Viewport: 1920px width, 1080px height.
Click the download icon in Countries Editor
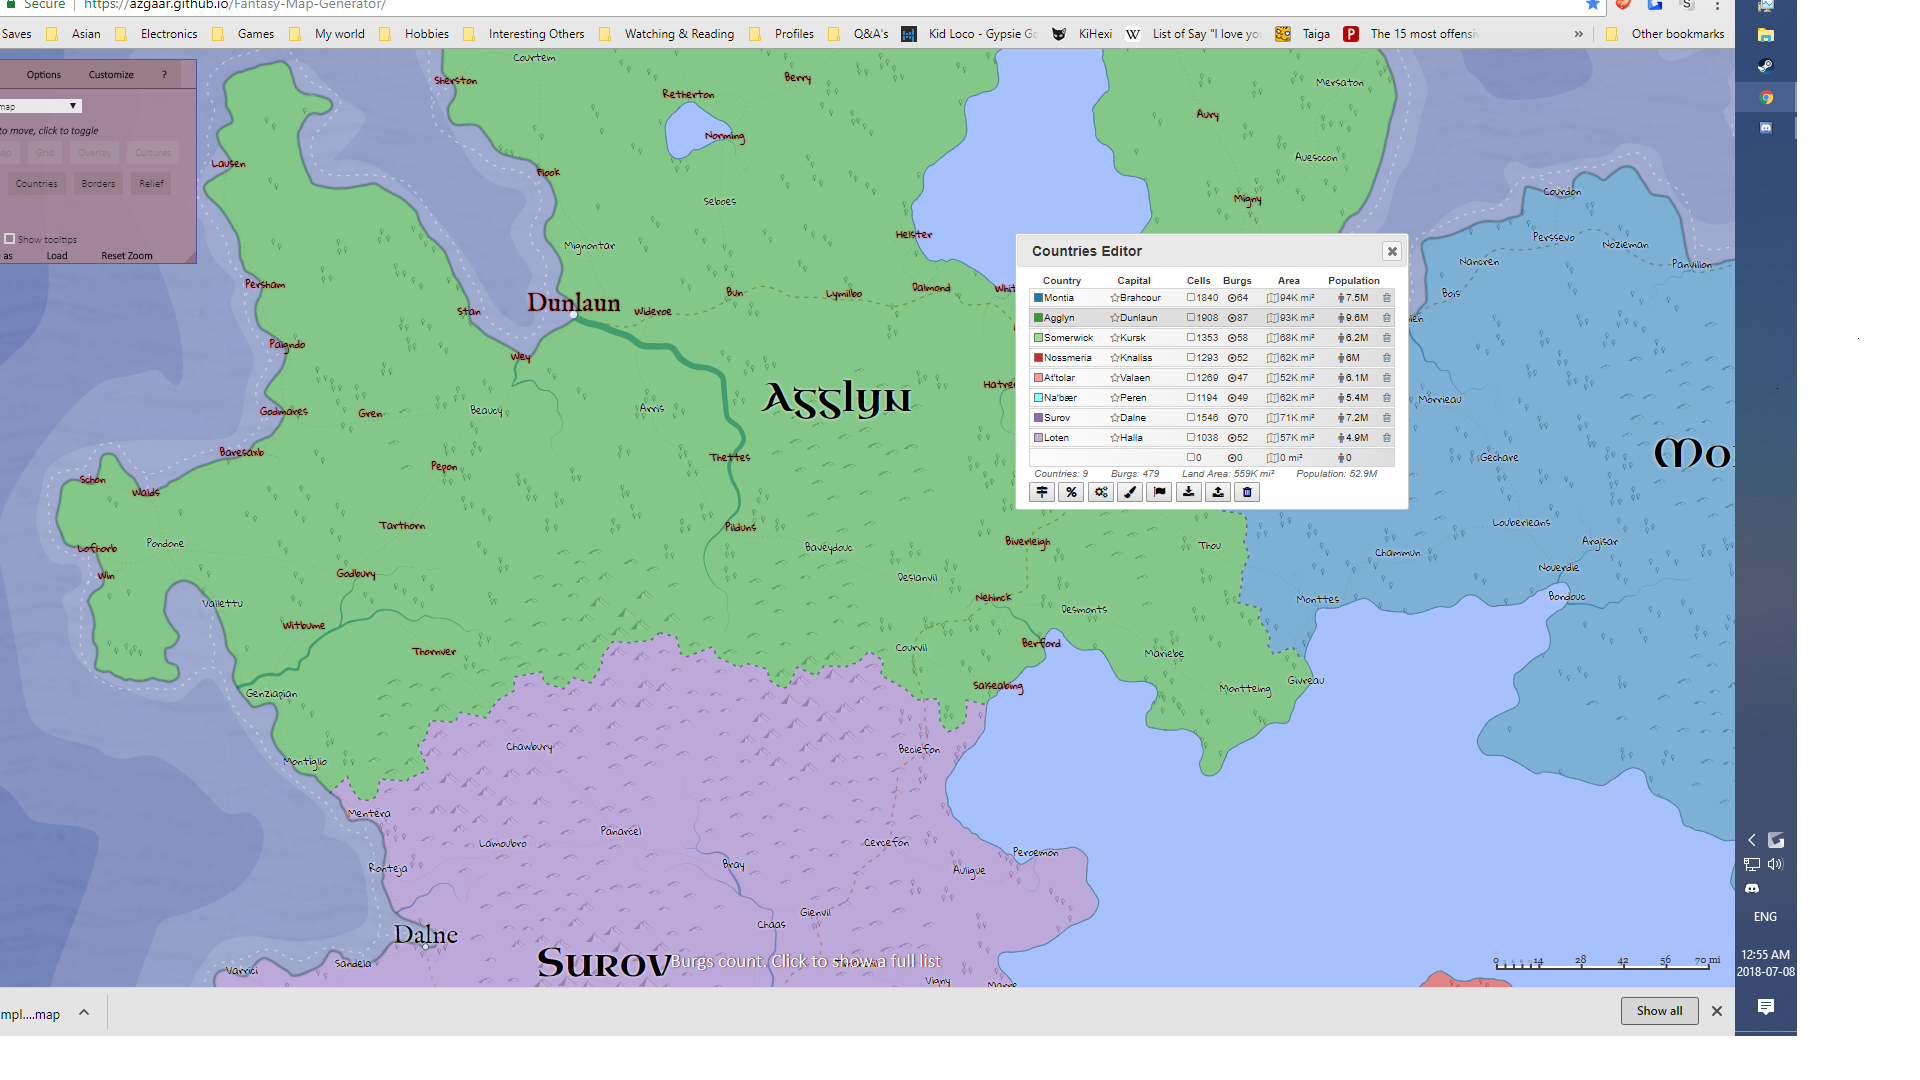(1188, 492)
